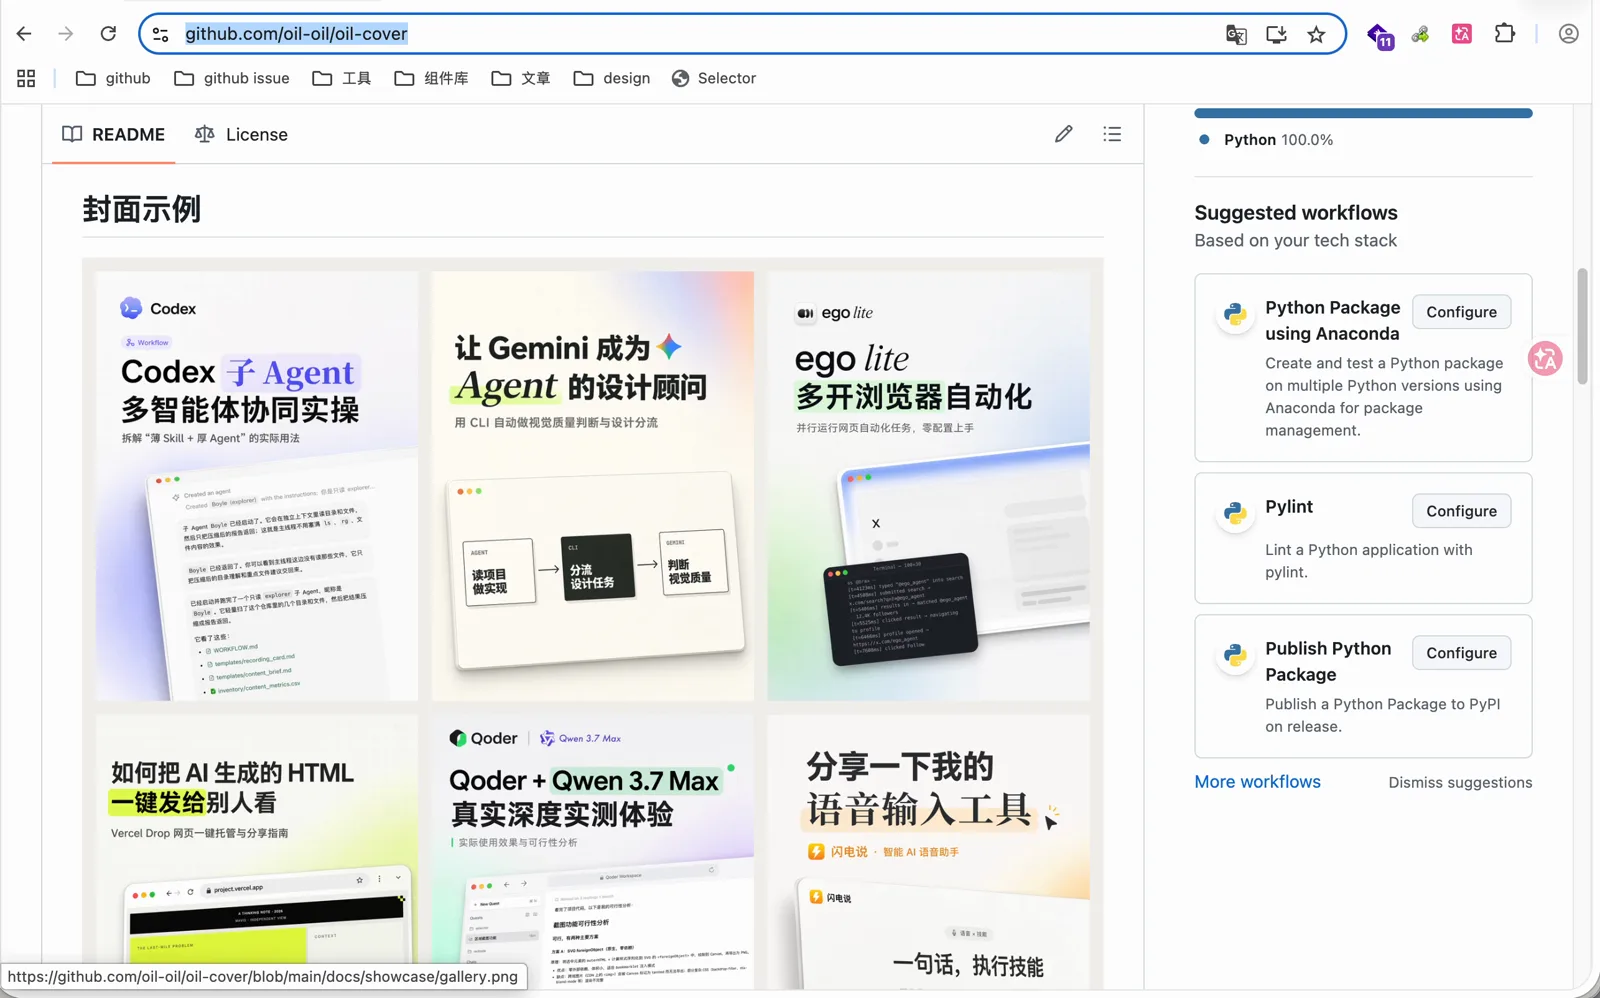
Task: Configure Publish Python Package workflow
Action: coord(1461,653)
